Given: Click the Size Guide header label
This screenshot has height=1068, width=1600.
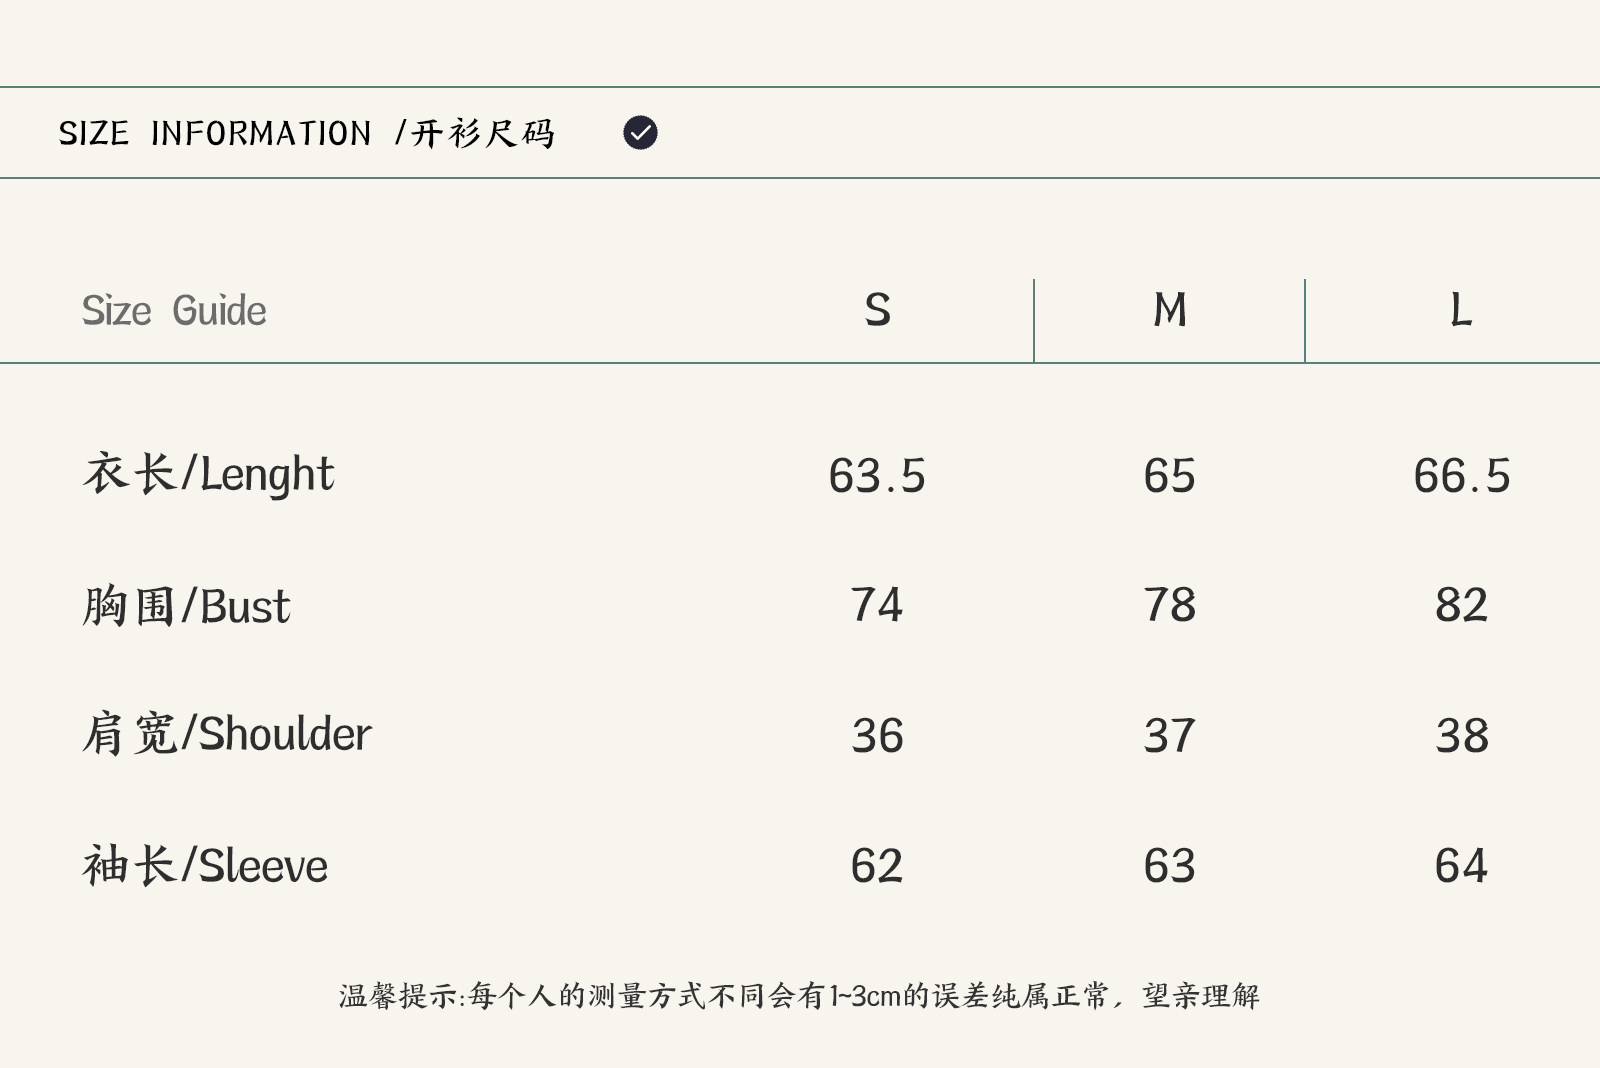Looking at the screenshot, I should click(x=174, y=311).
